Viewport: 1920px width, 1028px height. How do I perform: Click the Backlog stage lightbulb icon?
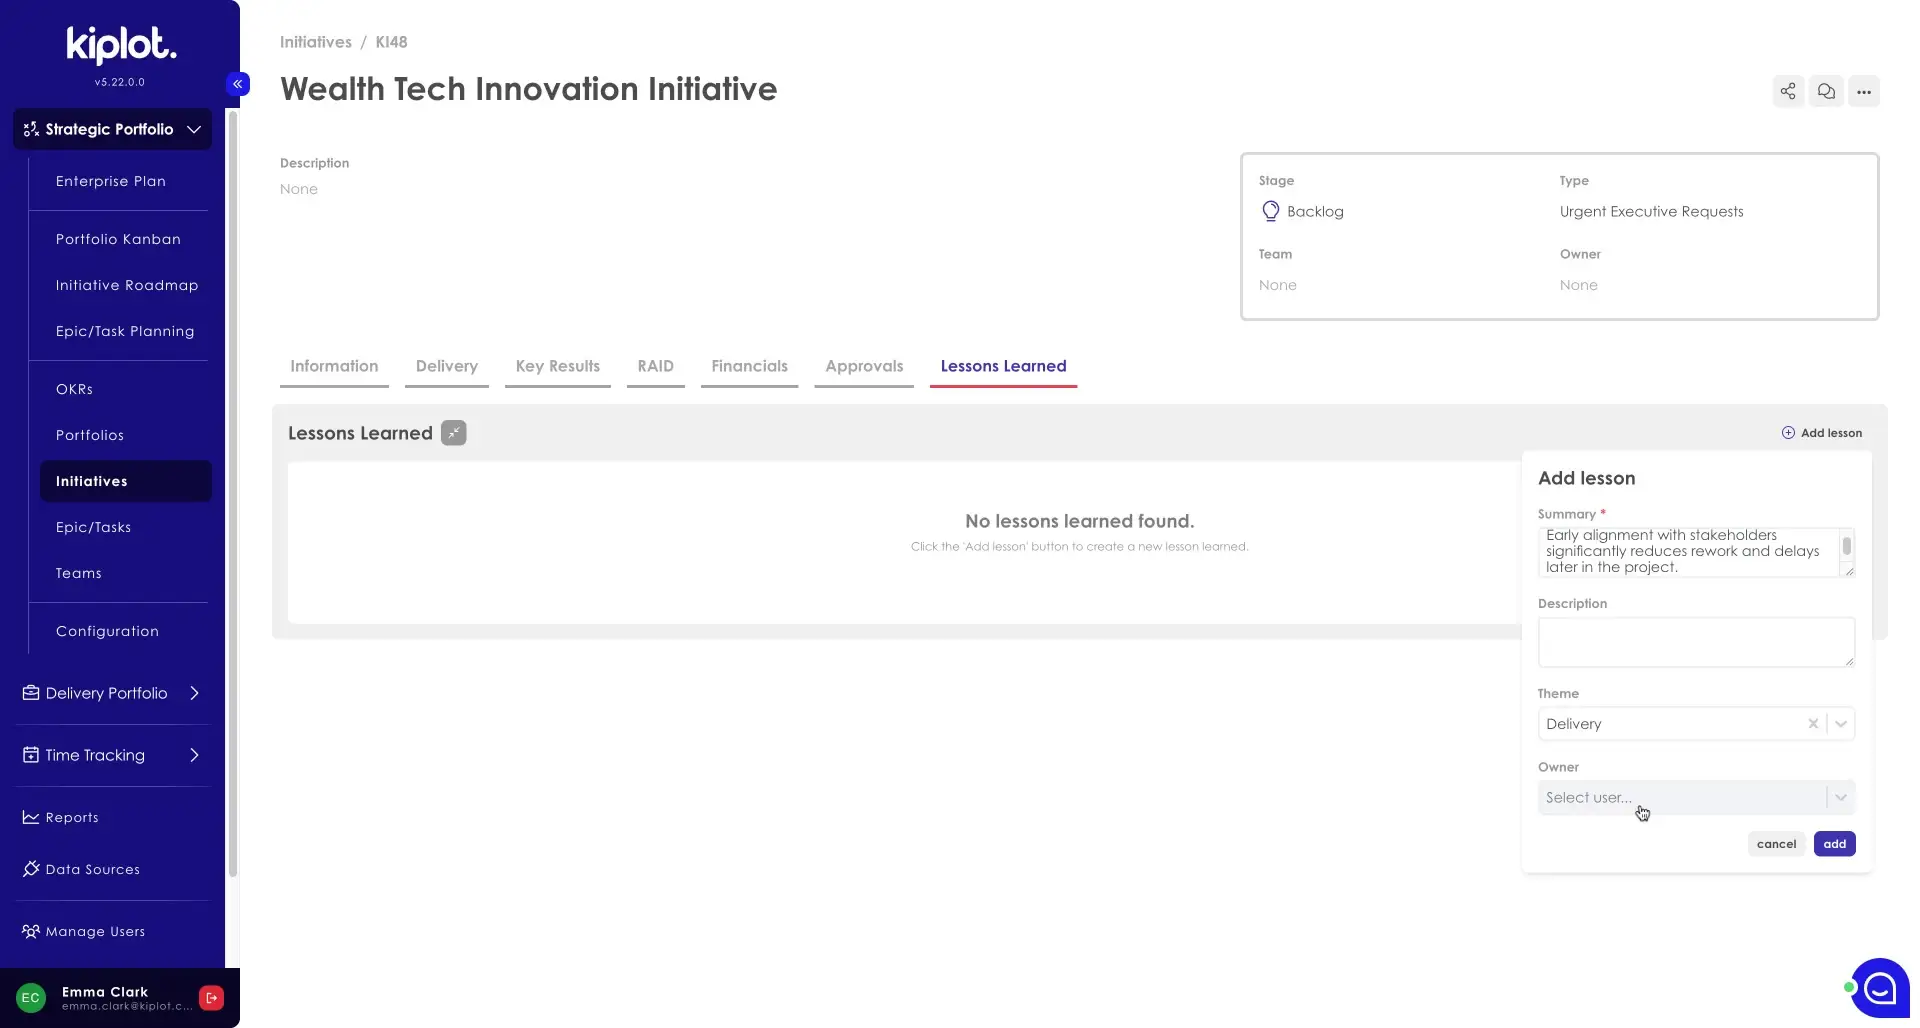click(x=1270, y=211)
